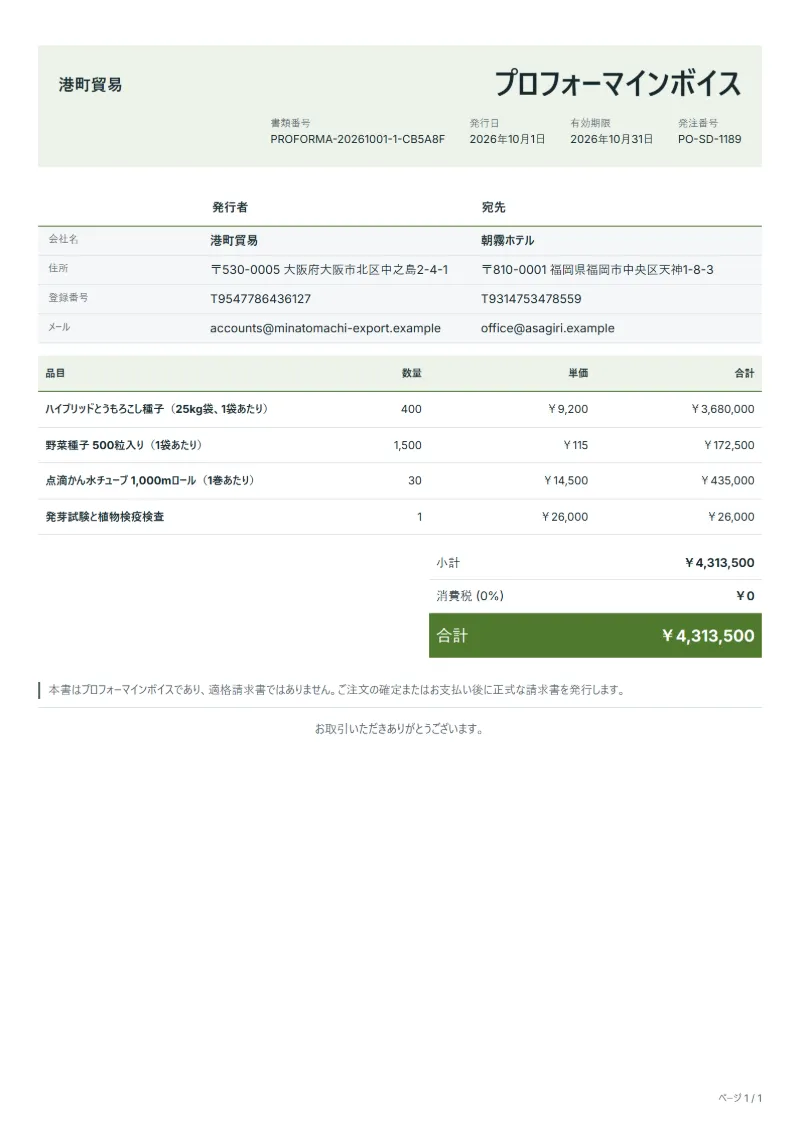
Task: Click recipient name 朝霧ホテル
Action: tap(508, 241)
